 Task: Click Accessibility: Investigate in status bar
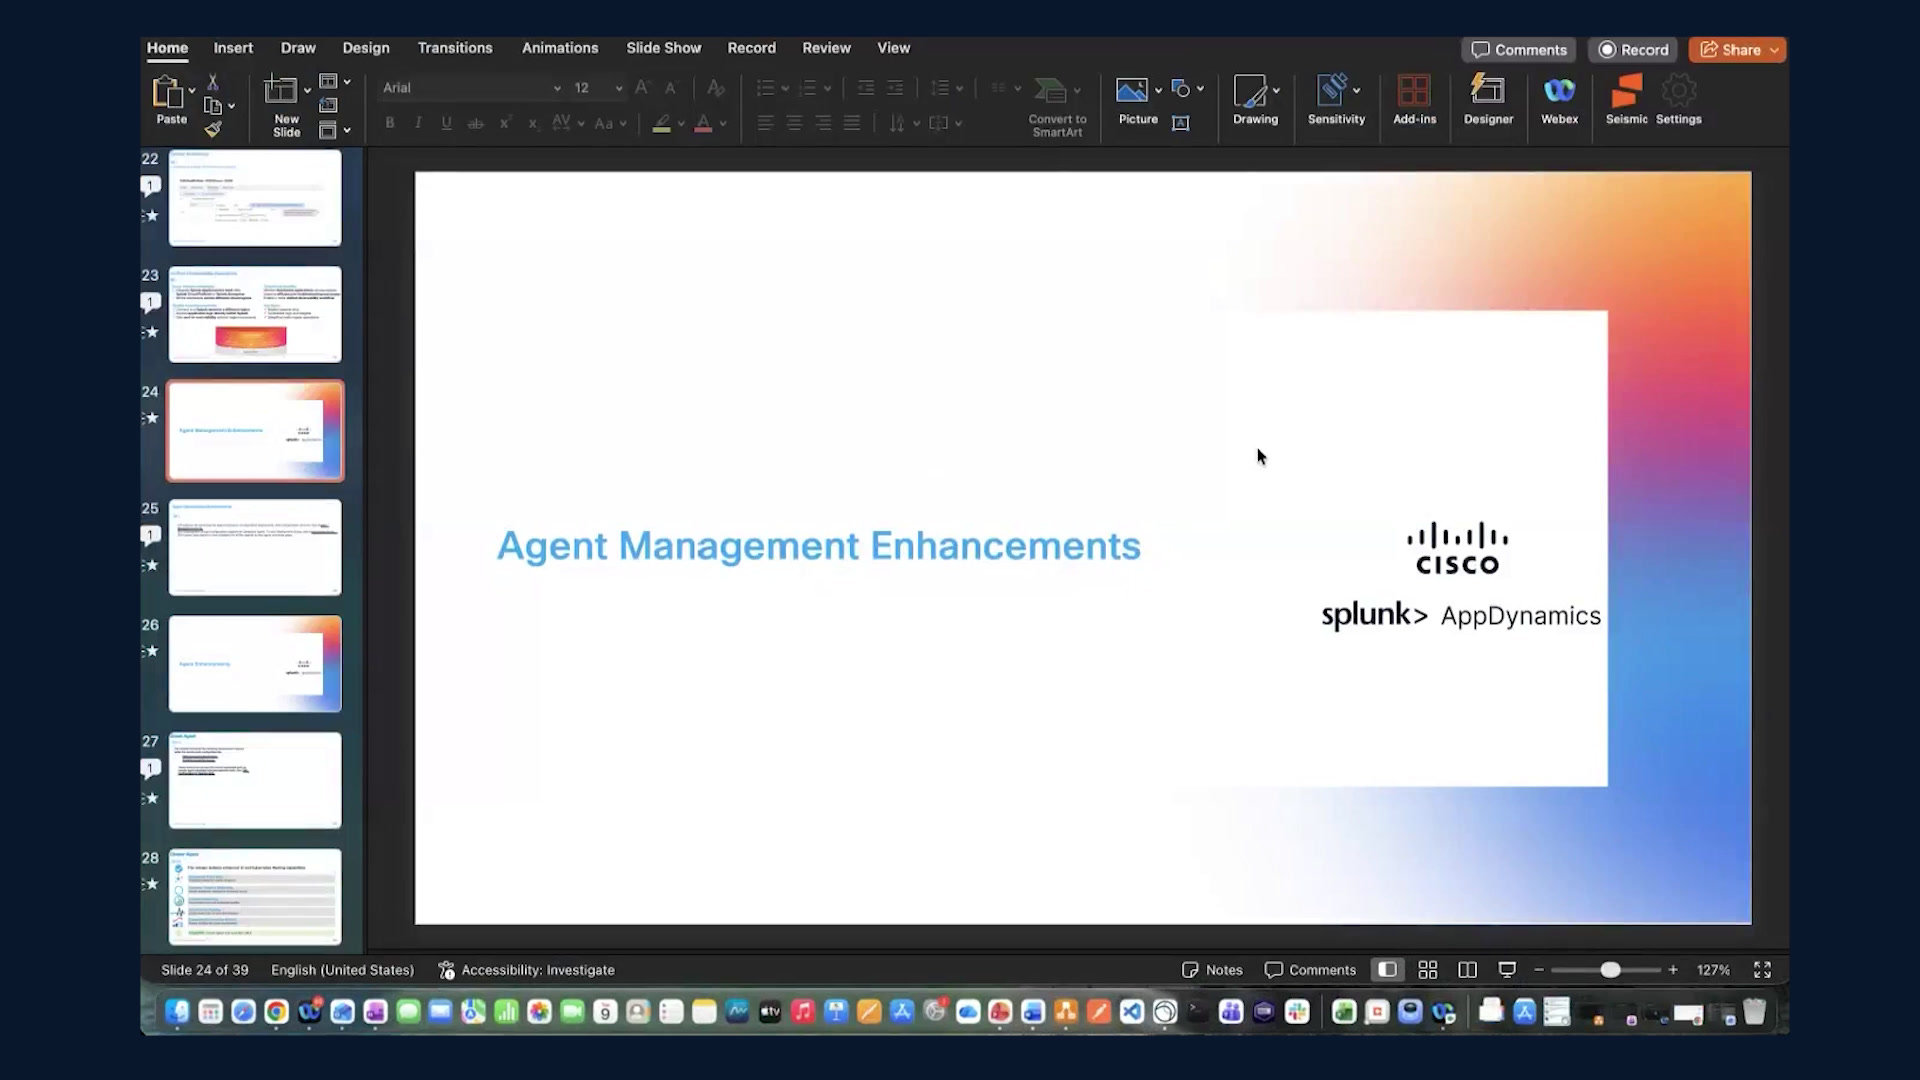click(x=526, y=970)
